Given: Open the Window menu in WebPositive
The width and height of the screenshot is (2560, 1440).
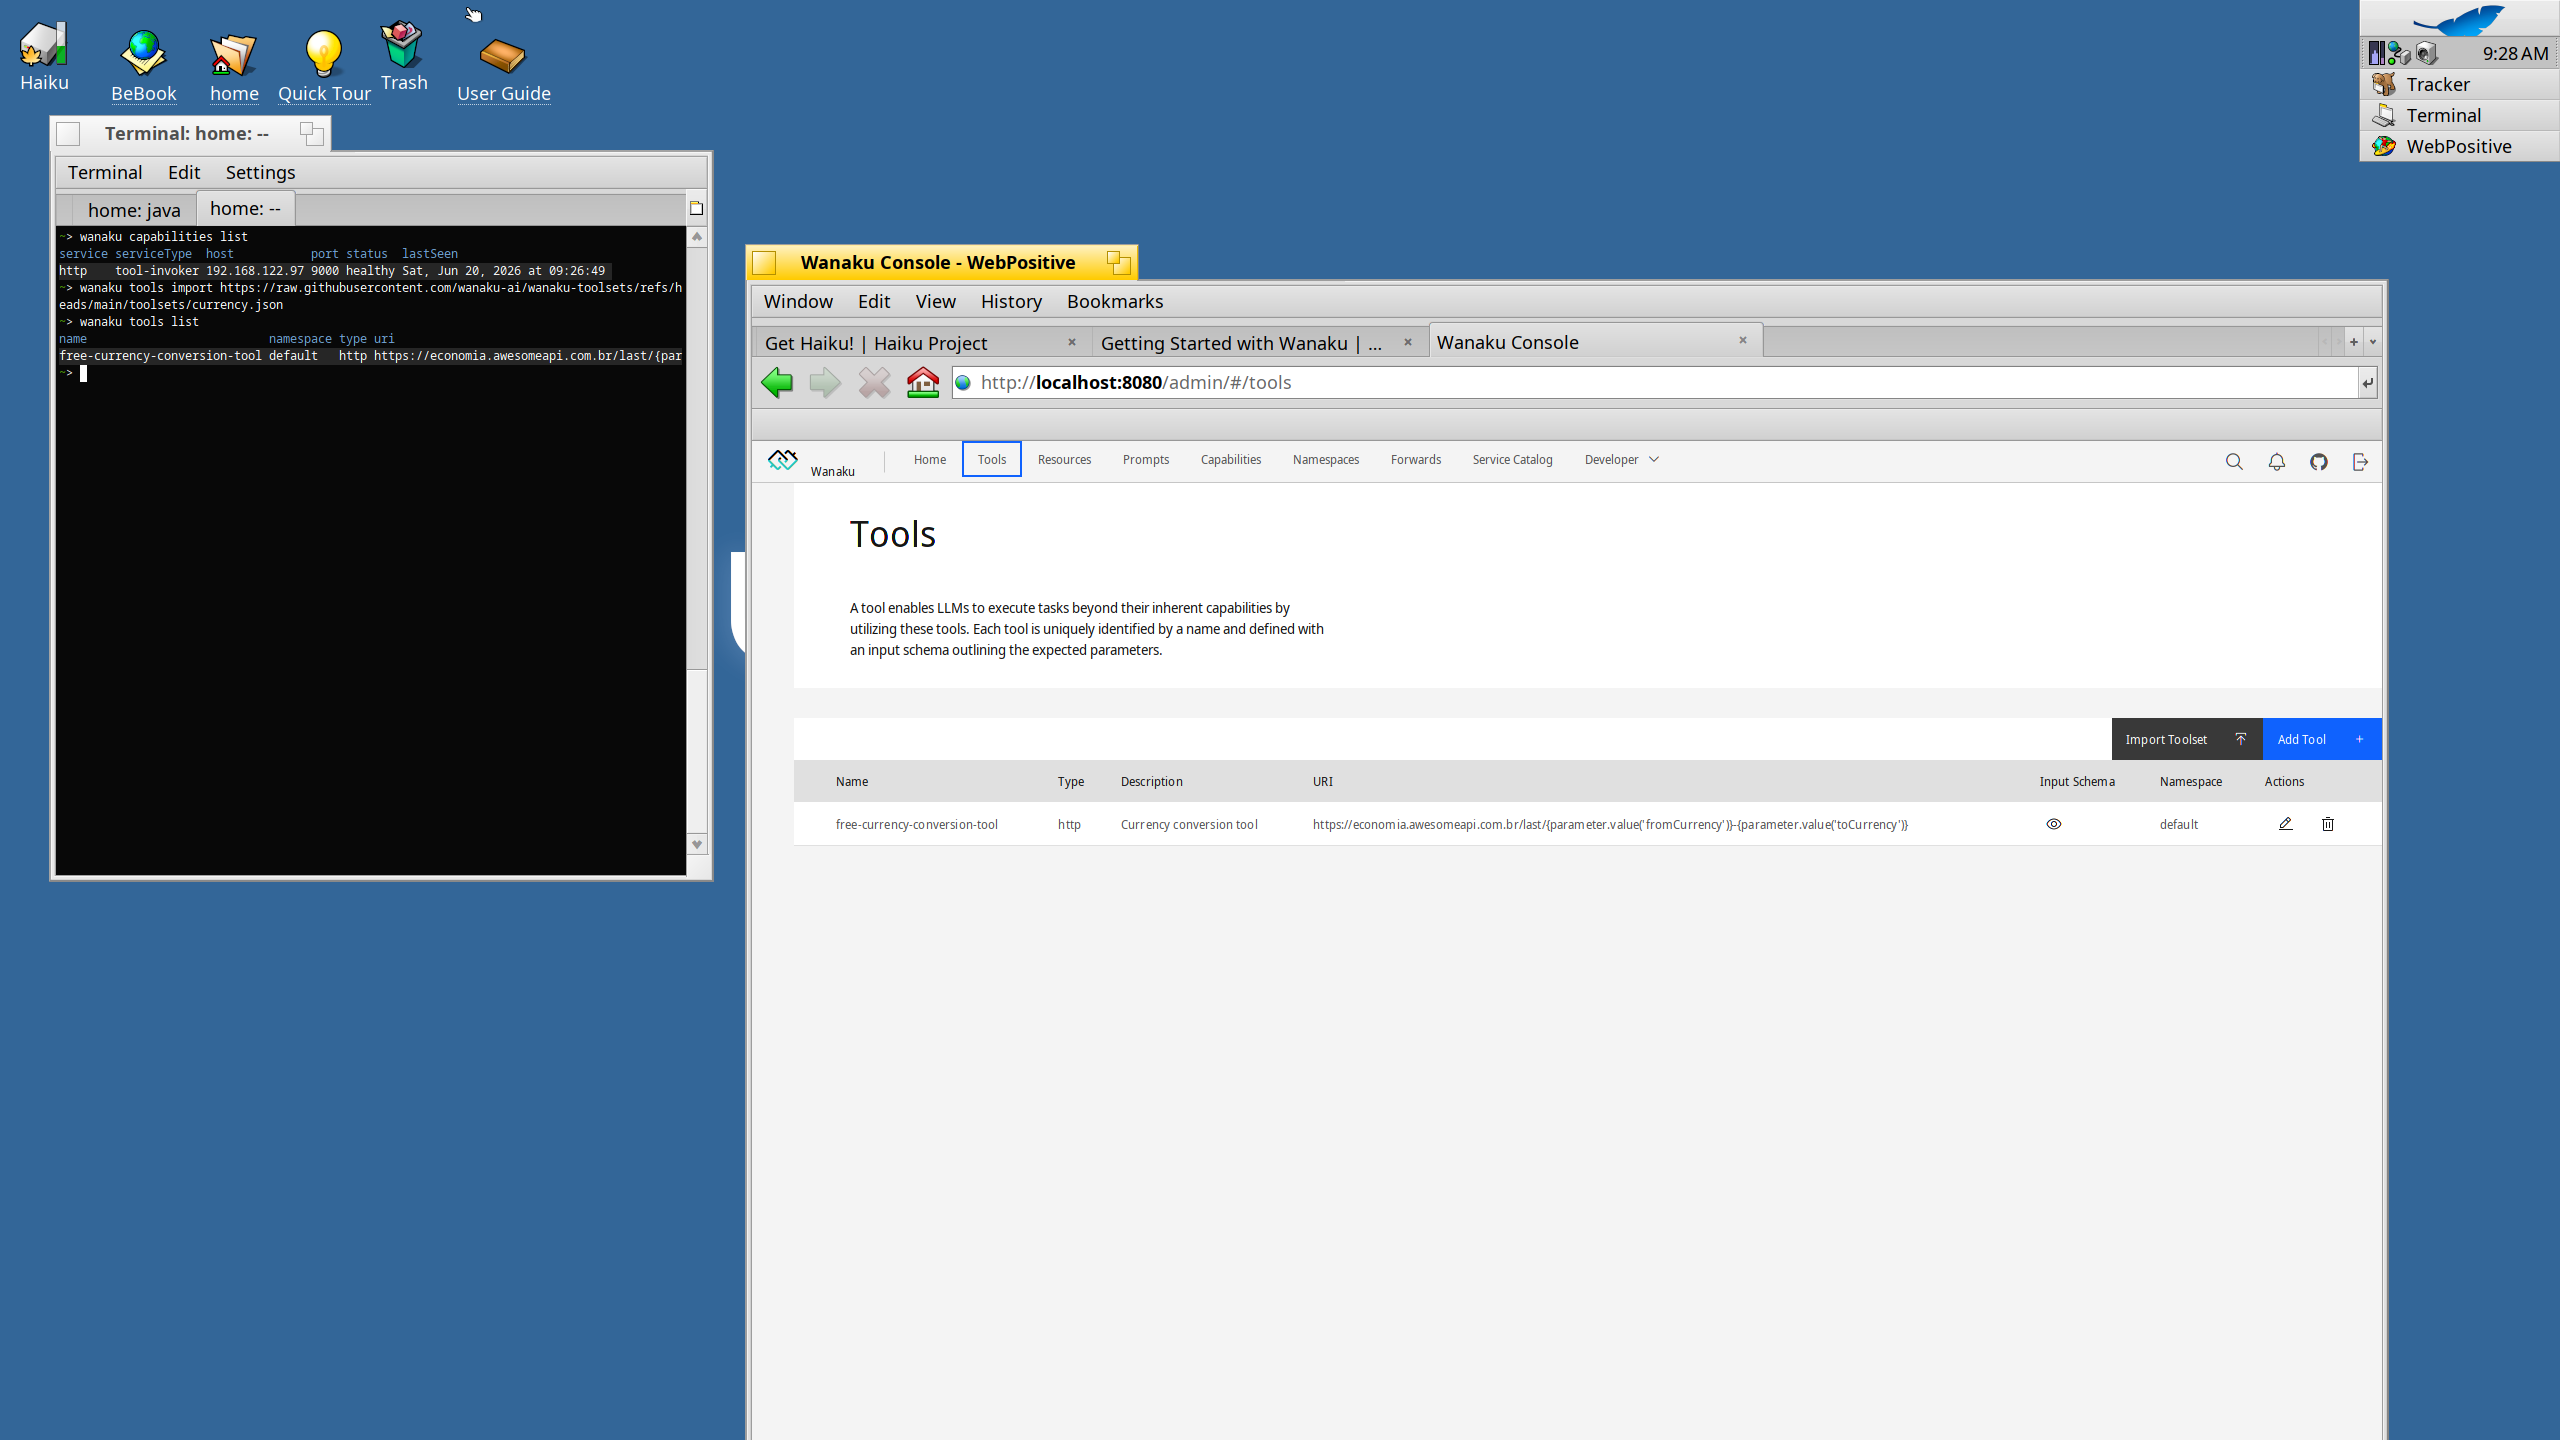Looking at the screenshot, I should click(798, 301).
